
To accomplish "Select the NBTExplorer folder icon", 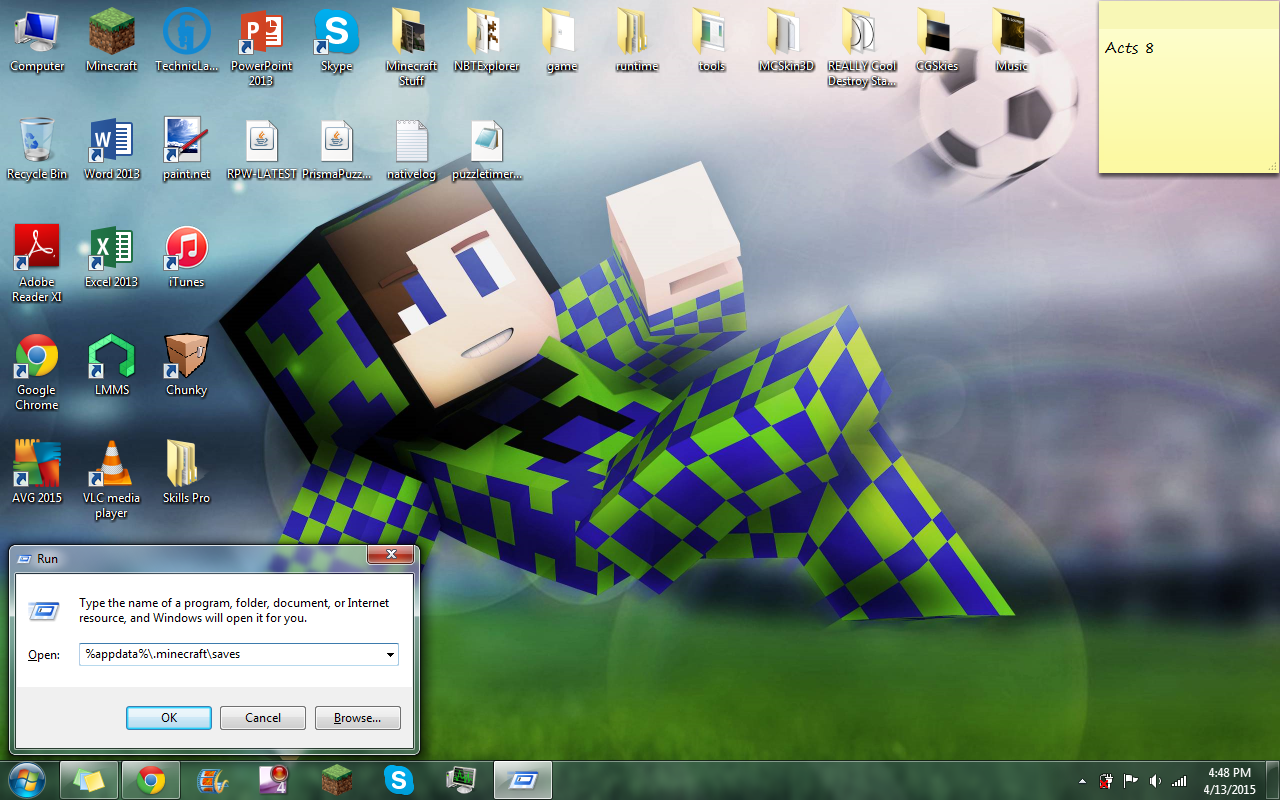I will tap(486, 40).
